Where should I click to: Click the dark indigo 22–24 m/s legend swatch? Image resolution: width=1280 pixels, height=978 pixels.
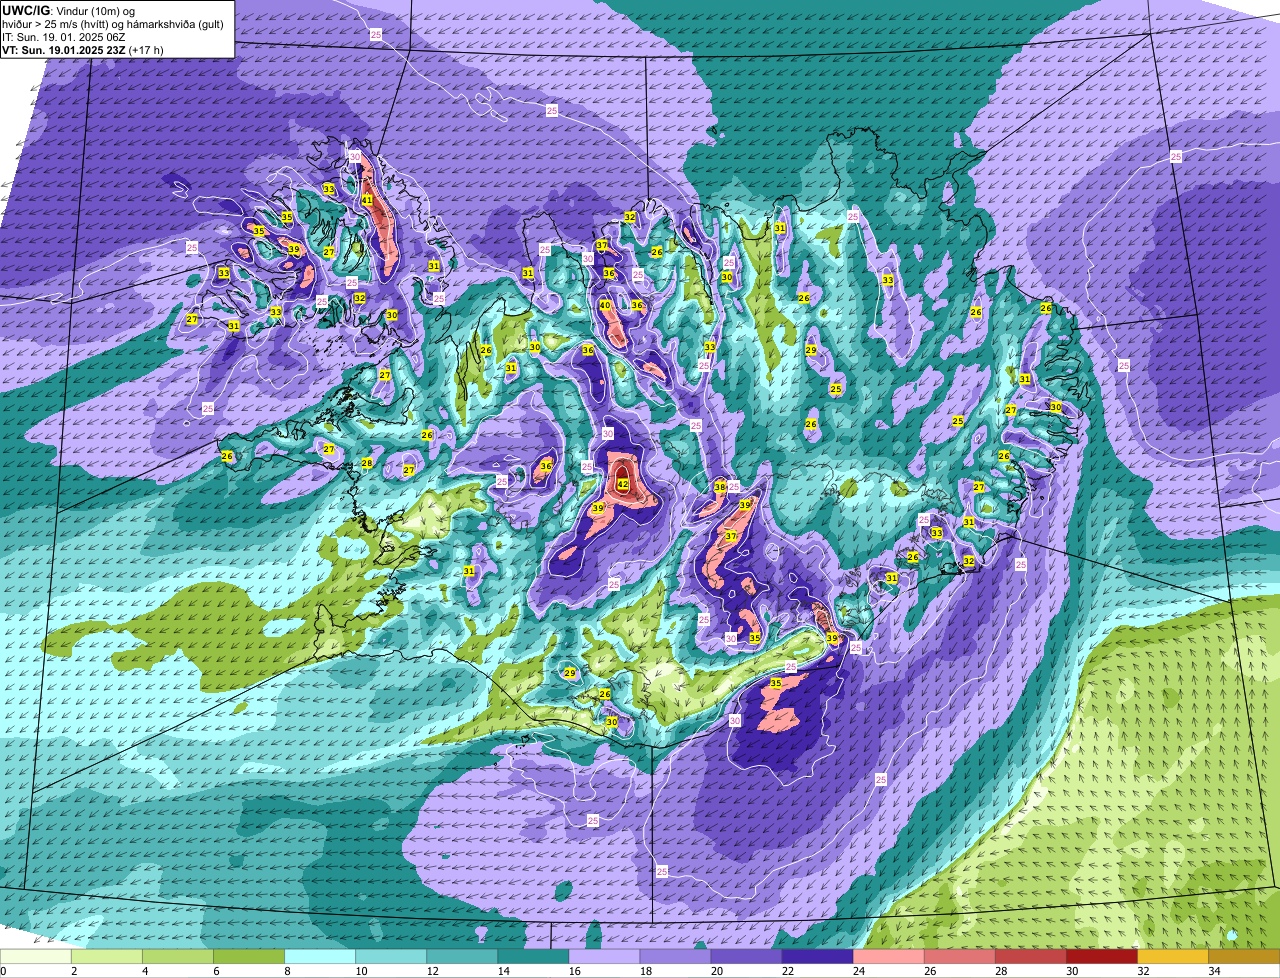(x=817, y=957)
